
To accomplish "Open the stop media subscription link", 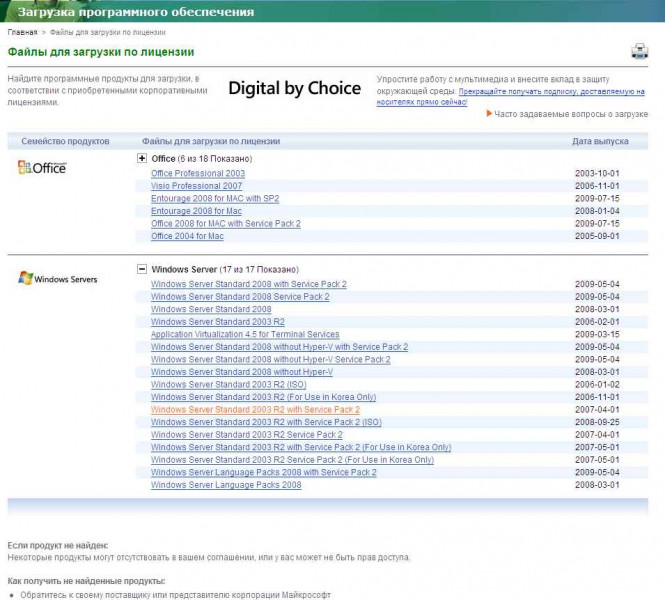I will pos(510,97).
